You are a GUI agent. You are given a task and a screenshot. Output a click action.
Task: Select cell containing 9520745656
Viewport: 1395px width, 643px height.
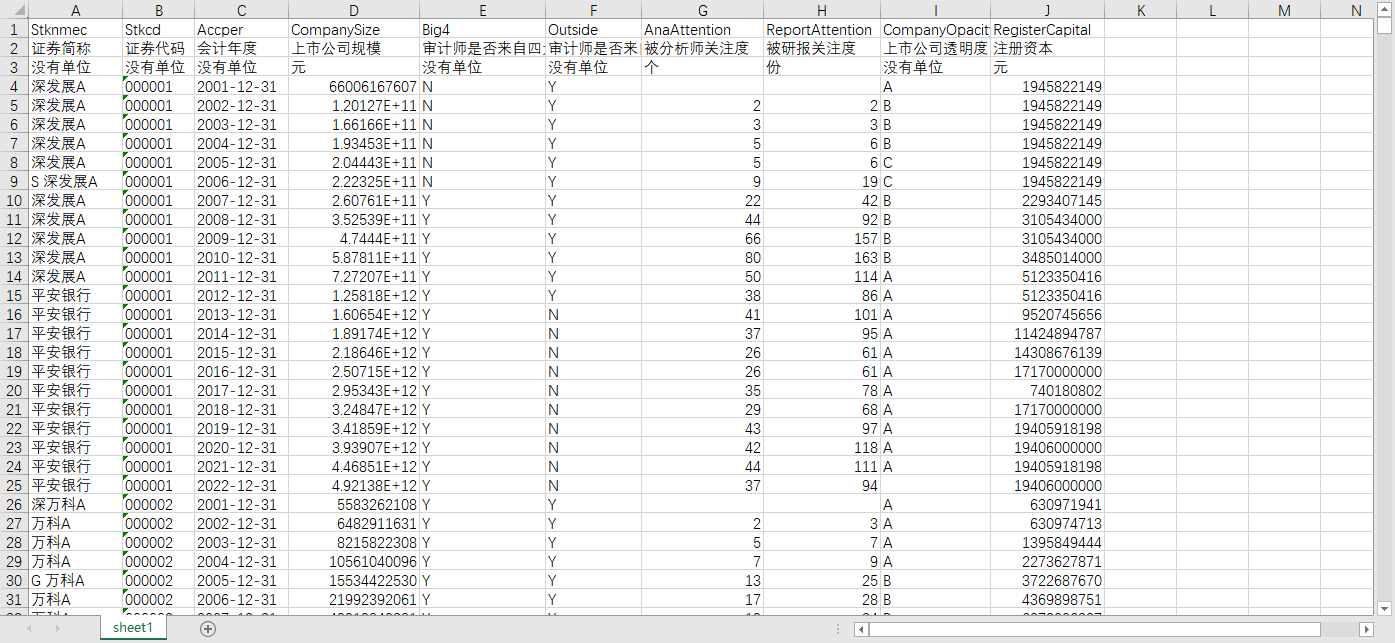click(1047, 315)
